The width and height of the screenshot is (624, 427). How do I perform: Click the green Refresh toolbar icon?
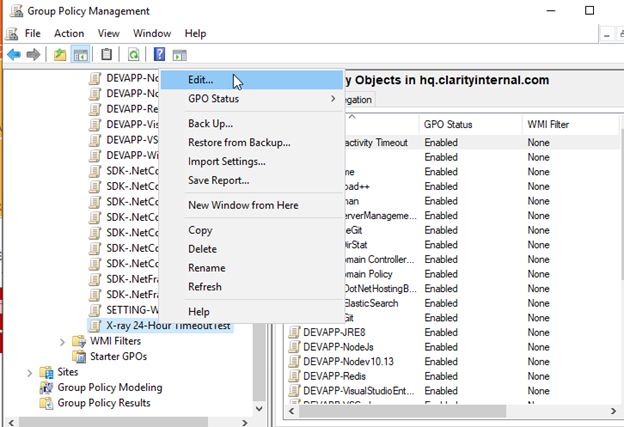(133, 55)
